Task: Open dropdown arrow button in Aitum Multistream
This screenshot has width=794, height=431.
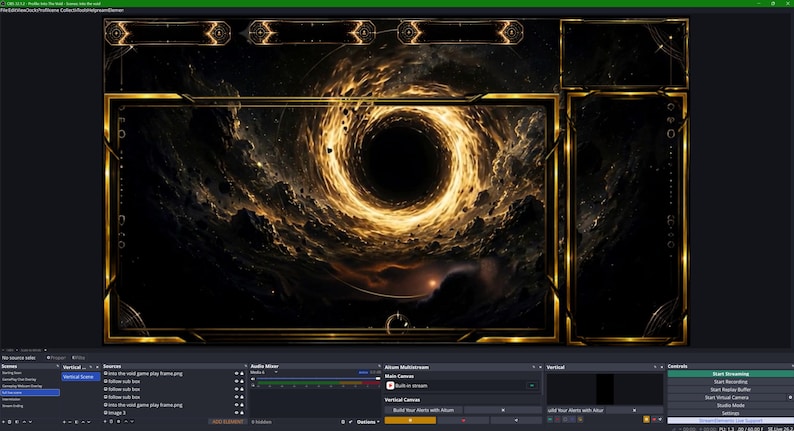Action: pyautogui.click(x=516, y=420)
